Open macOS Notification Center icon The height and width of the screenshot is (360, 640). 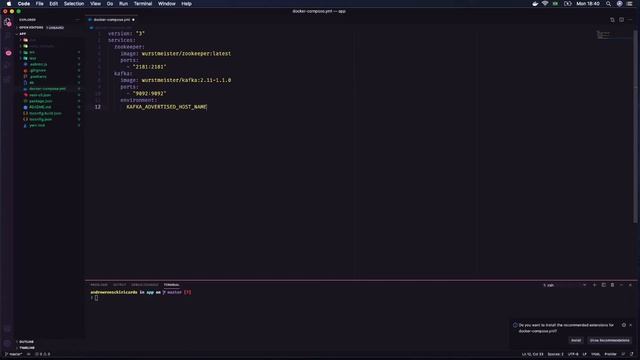pyautogui.click(x=629, y=4)
